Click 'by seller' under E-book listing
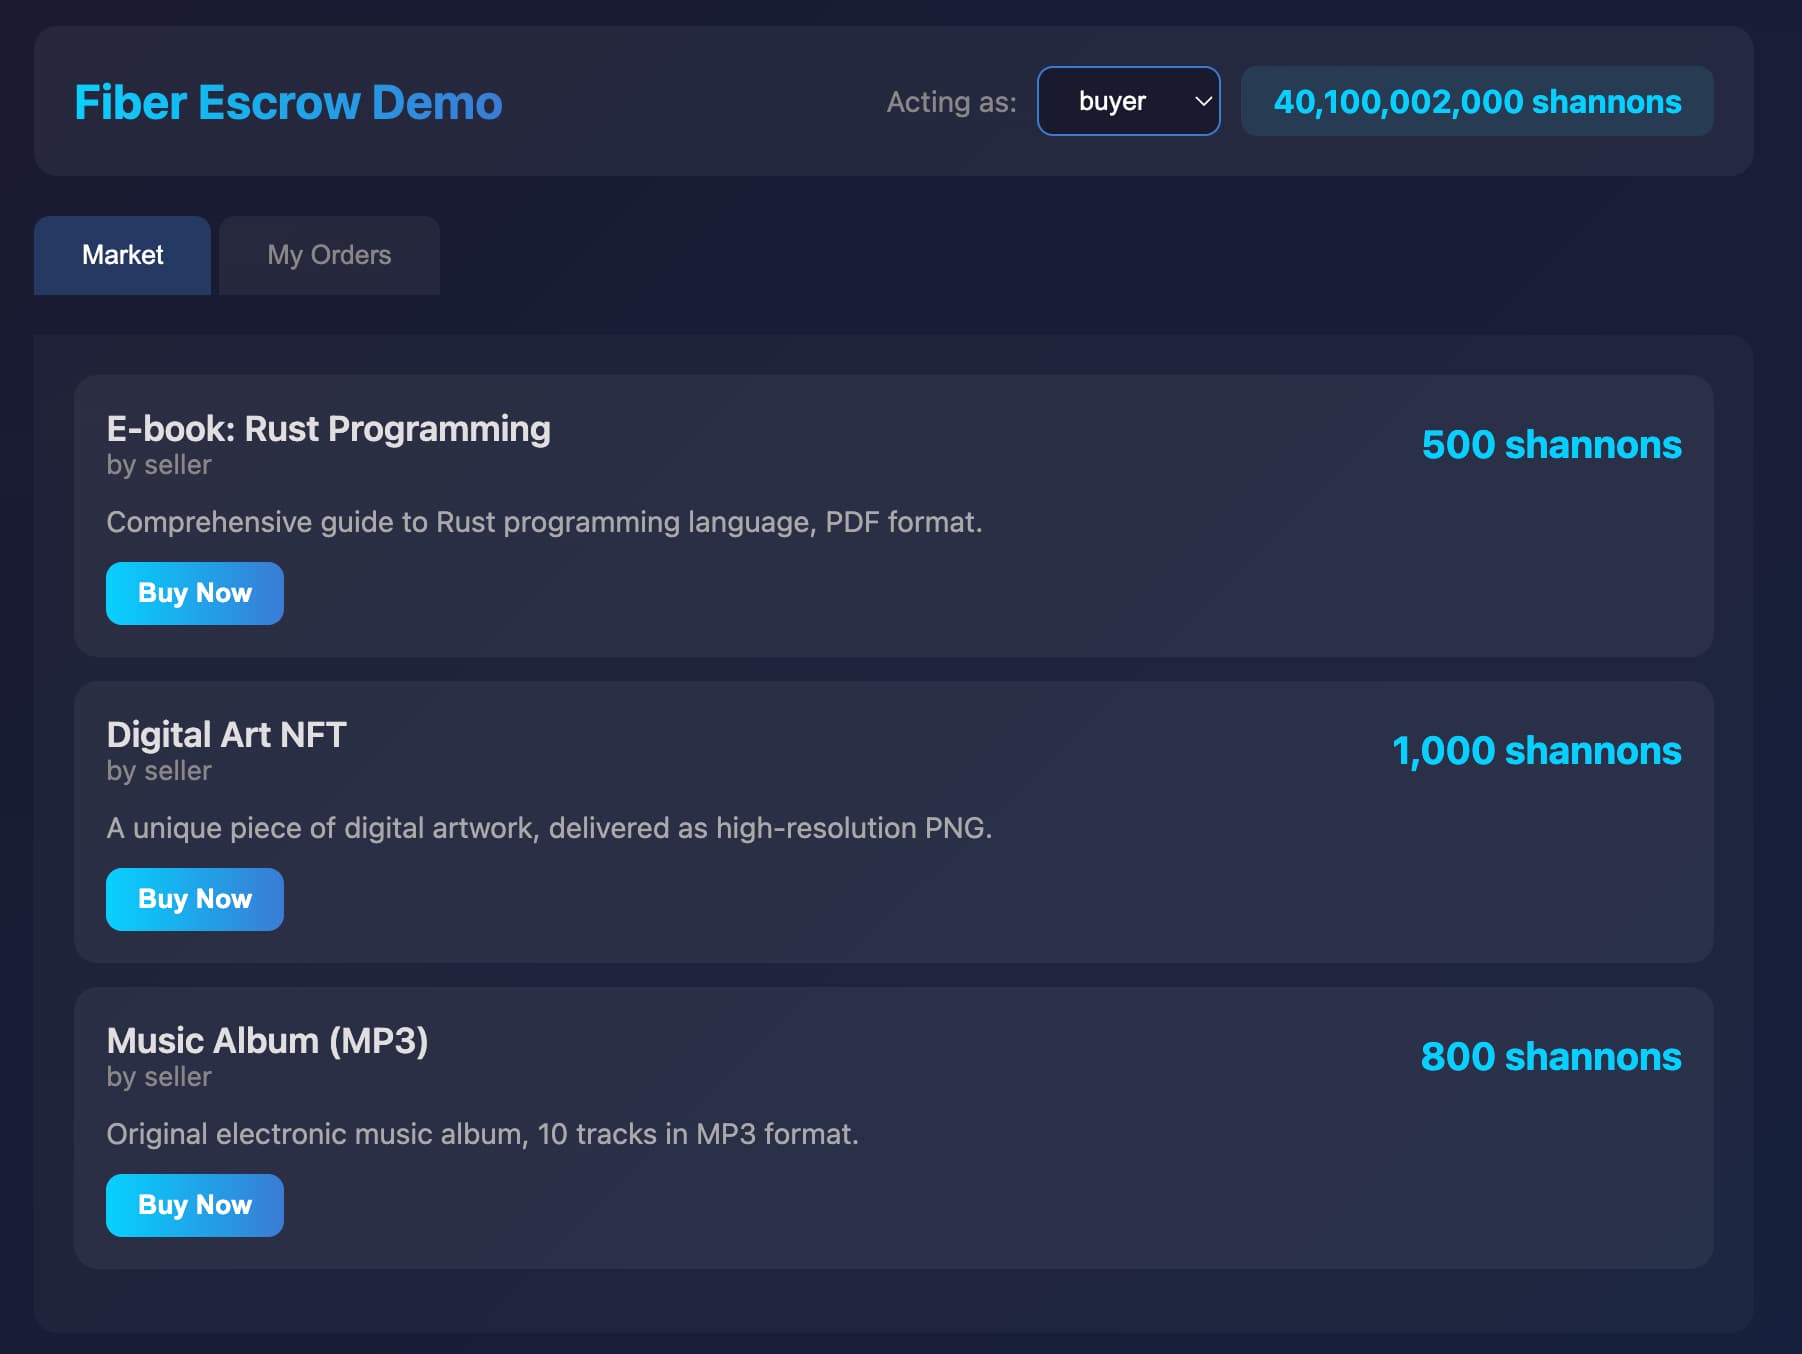The width and height of the screenshot is (1802, 1354). (159, 465)
